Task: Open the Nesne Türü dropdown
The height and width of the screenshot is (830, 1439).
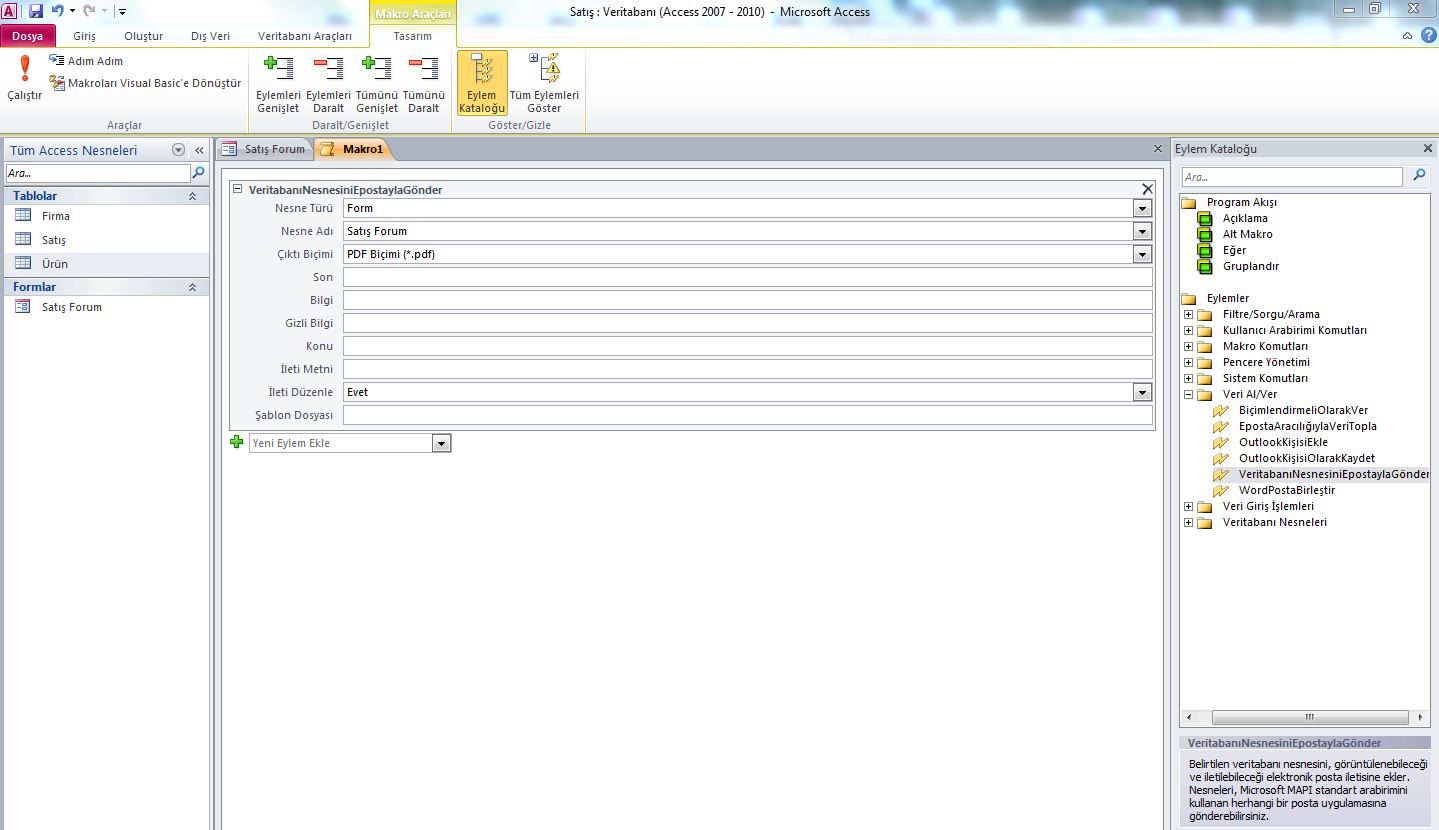Action: (1142, 208)
